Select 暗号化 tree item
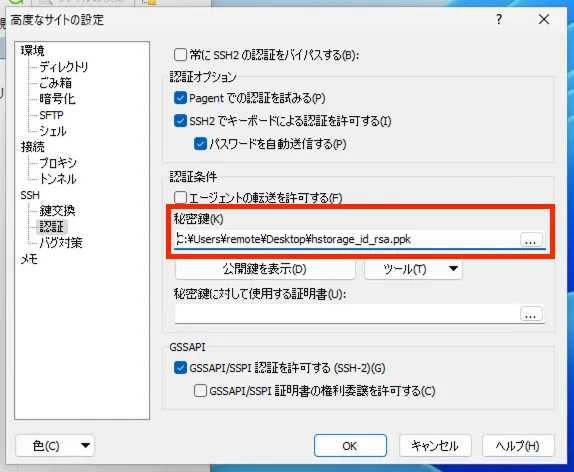This screenshot has width=574, height=472. click(57, 99)
